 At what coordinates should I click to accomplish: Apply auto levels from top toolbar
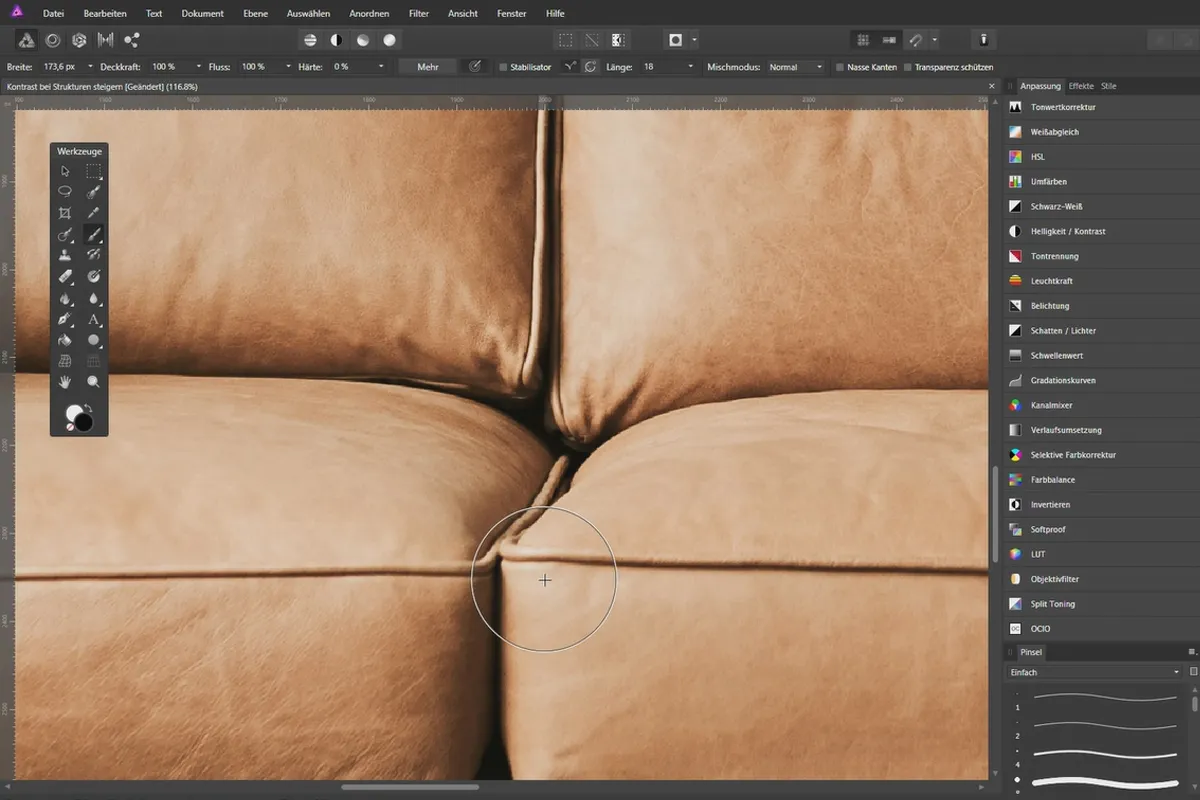(310, 40)
